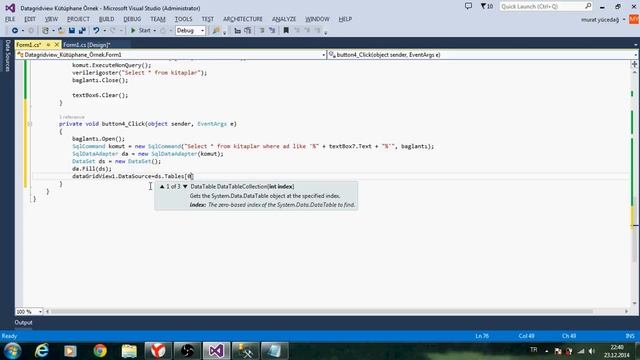Viewport: 640px width, 360px height.
Task: Show the next overload in the IntelliSense tooltip
Action: [185, 187]
